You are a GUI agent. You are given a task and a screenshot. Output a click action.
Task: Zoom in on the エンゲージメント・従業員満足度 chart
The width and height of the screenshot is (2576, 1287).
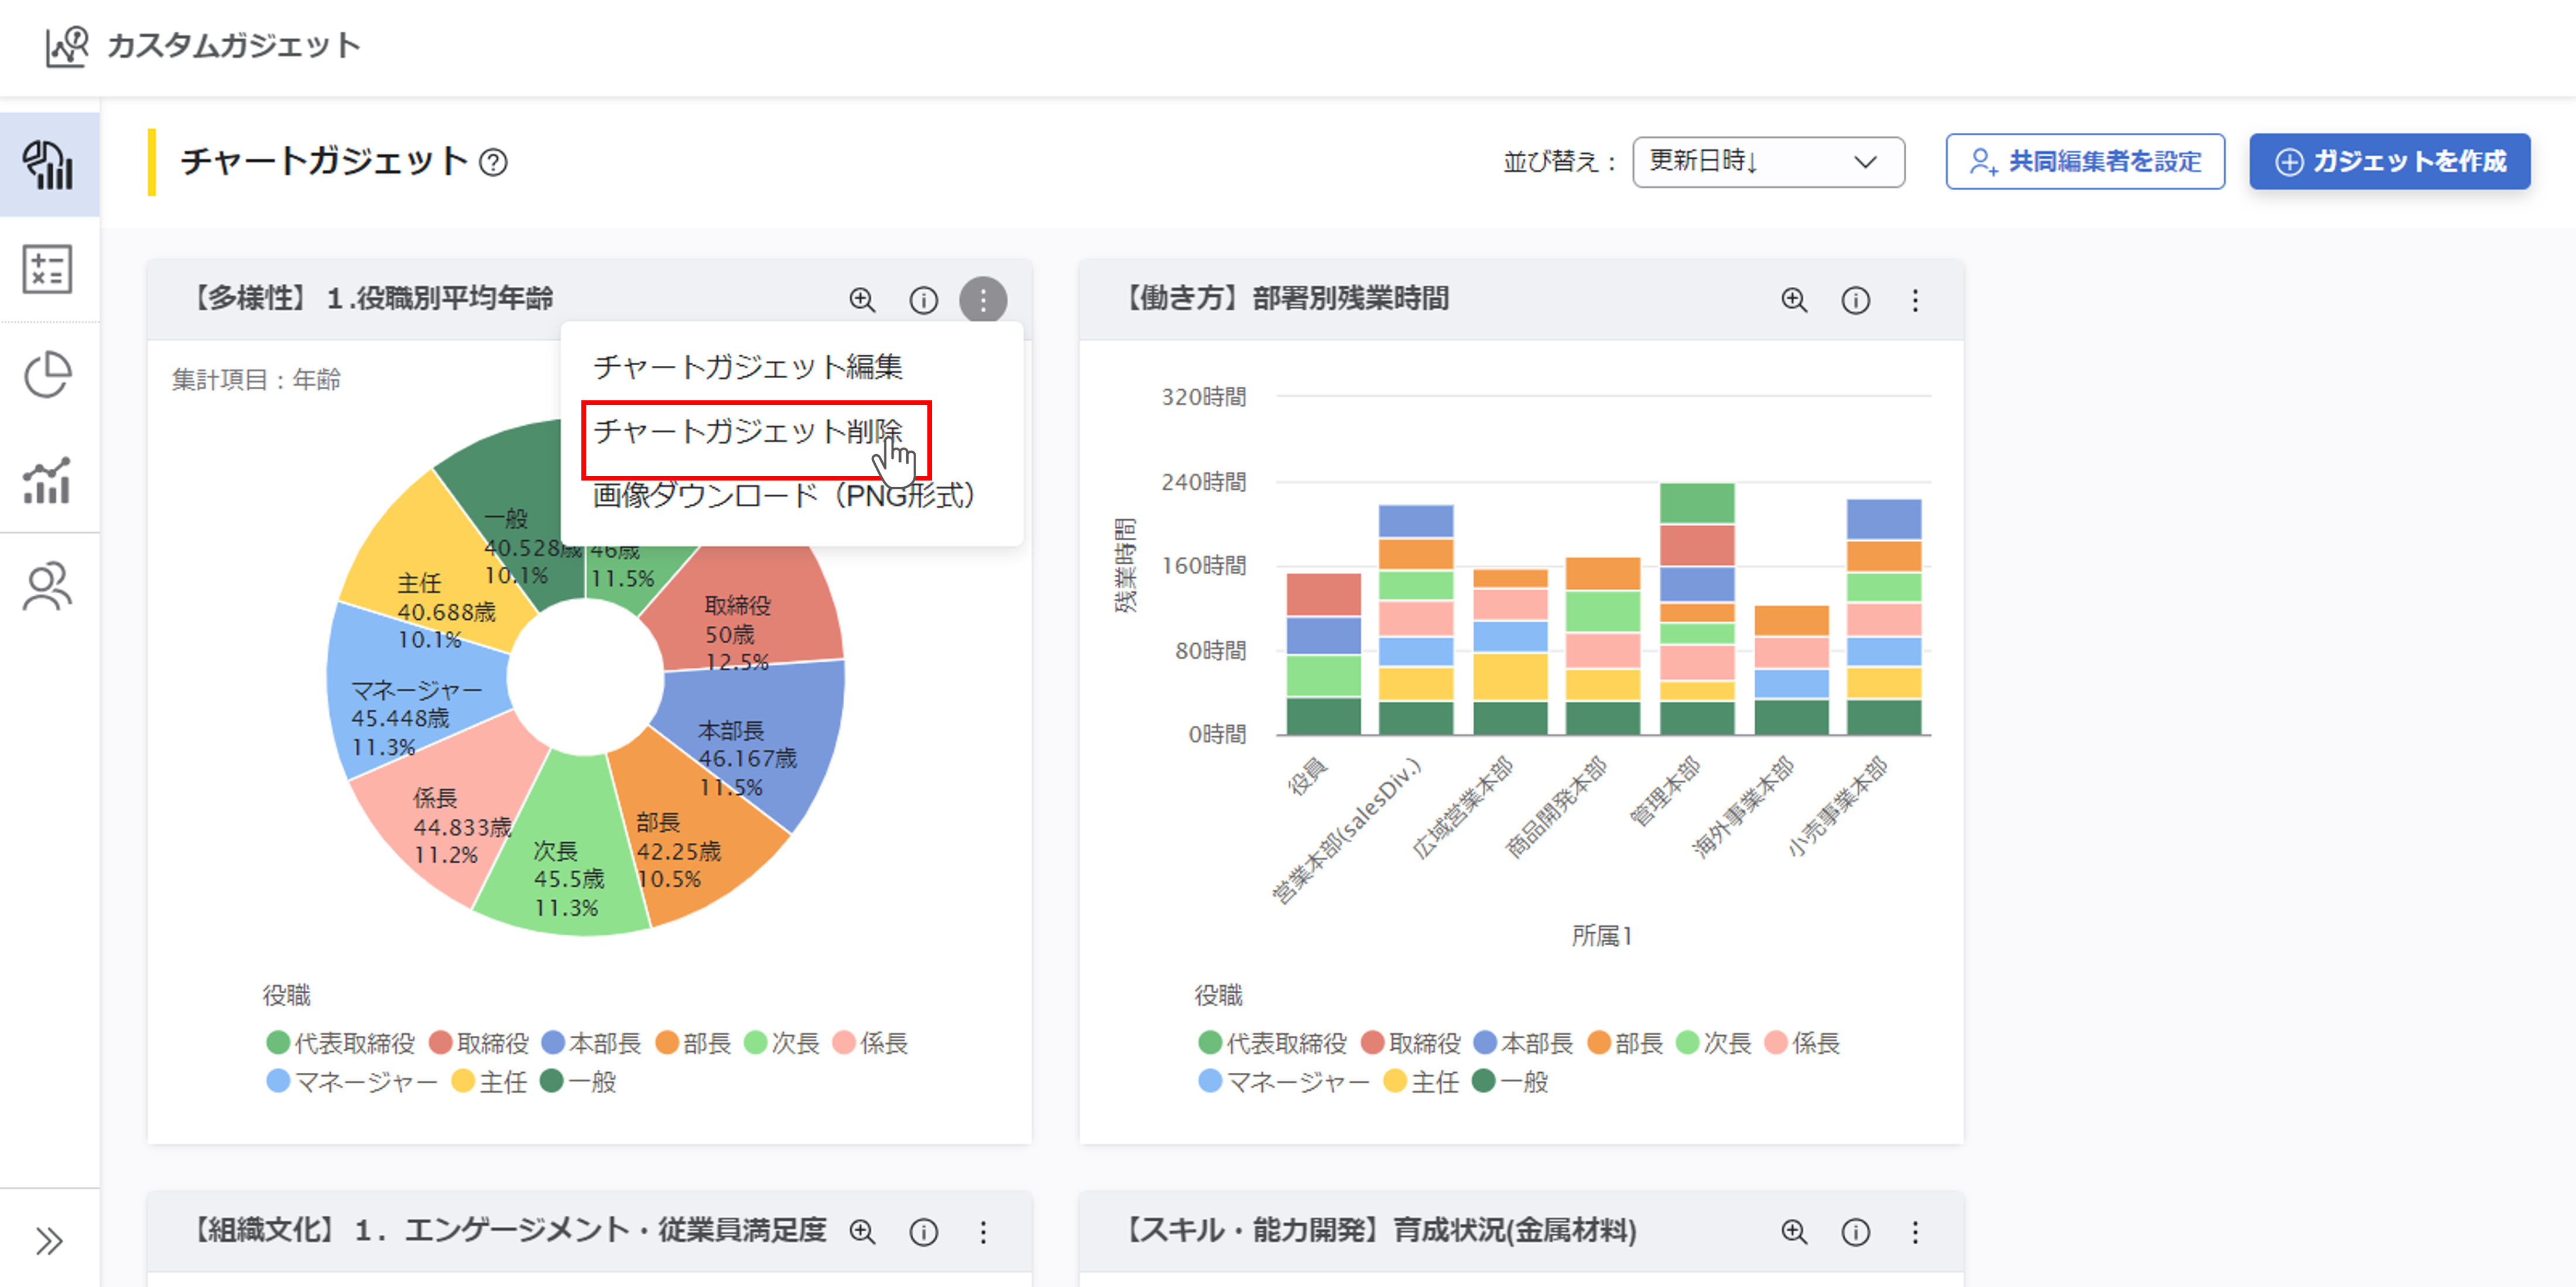point(862,1232)
